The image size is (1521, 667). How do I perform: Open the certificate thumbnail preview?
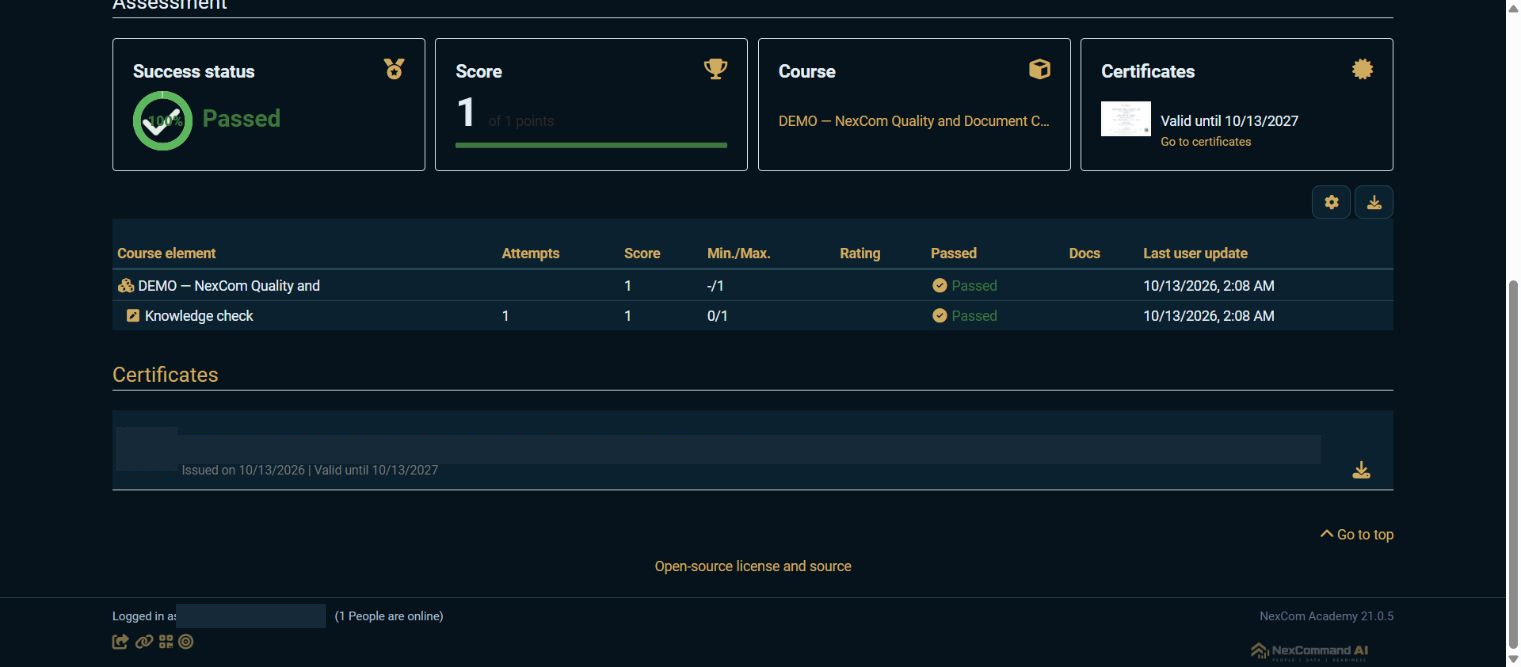pos(1126,119)
